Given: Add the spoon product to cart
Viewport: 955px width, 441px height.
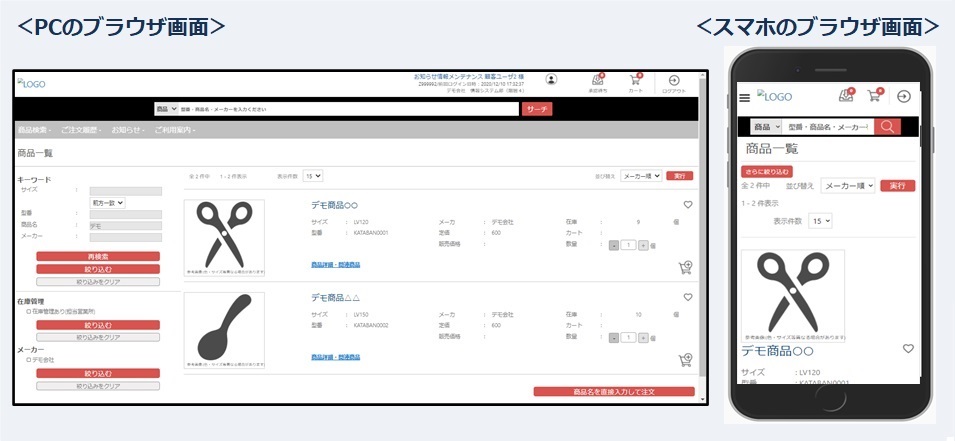Looking at the screenshot, I should [x=686, y=360].
